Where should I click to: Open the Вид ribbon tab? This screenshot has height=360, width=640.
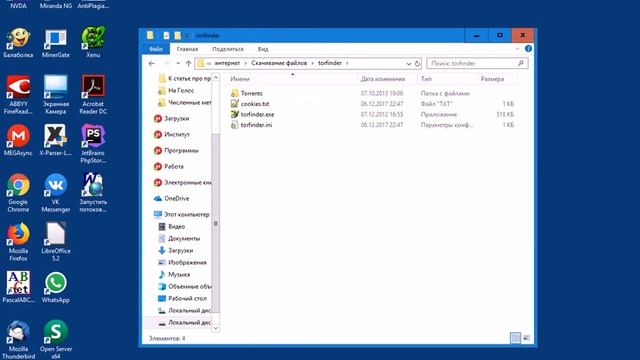click(x=263, y=49)
